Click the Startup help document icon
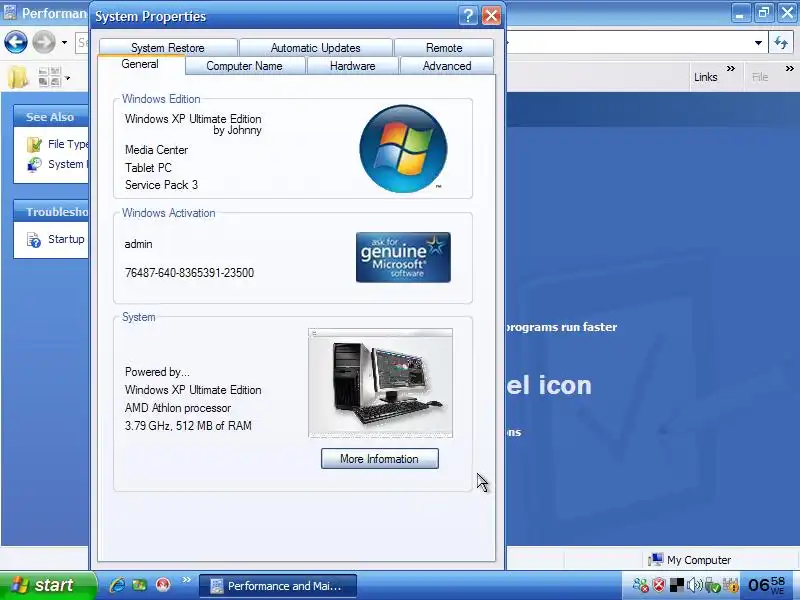The width and height of the screenshot is (800, 600). pos(34,239)
